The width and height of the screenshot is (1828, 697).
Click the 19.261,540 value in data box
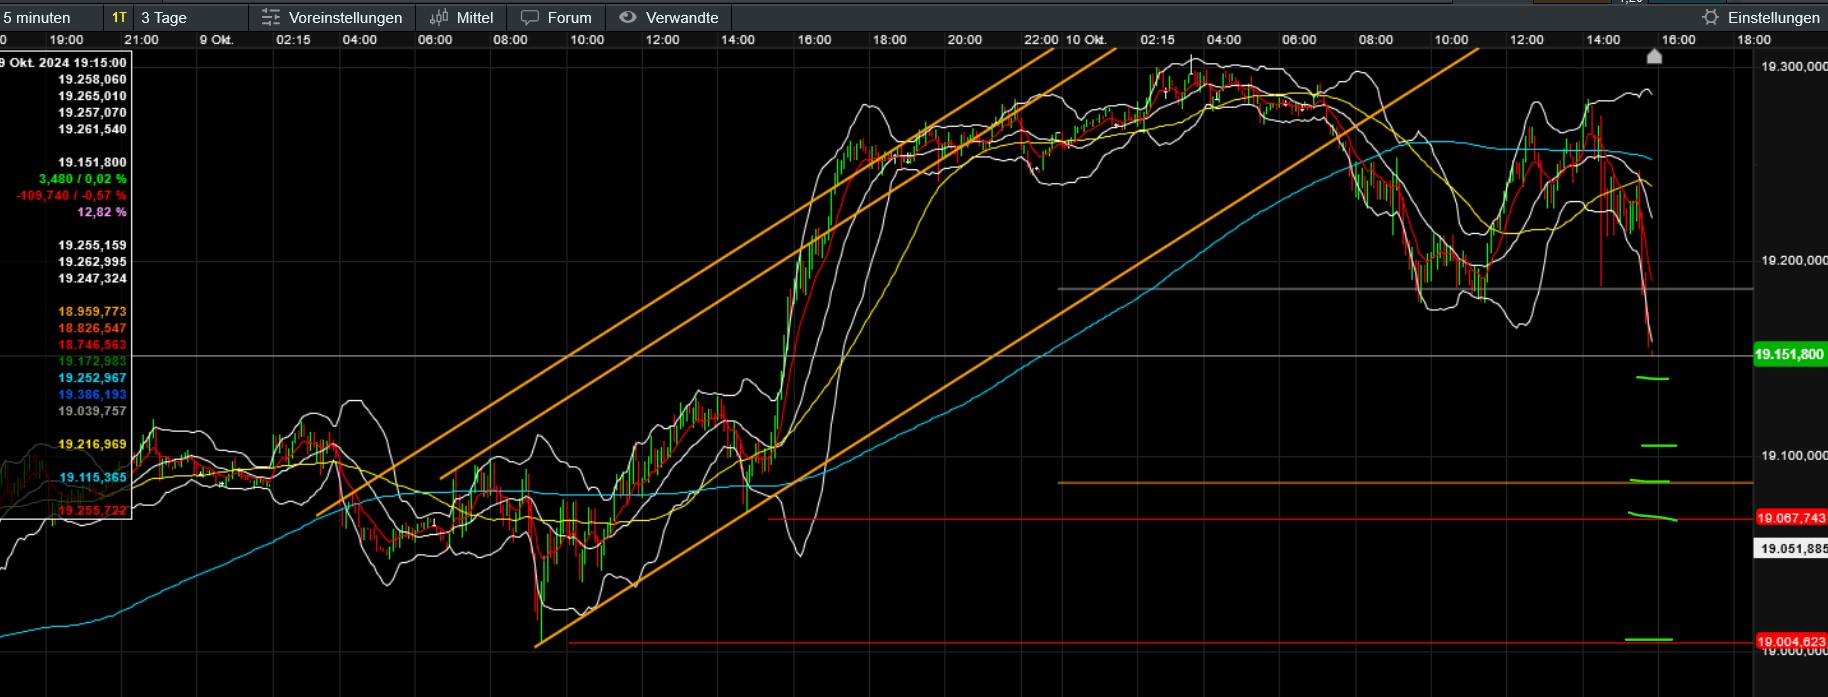[92, 129]
